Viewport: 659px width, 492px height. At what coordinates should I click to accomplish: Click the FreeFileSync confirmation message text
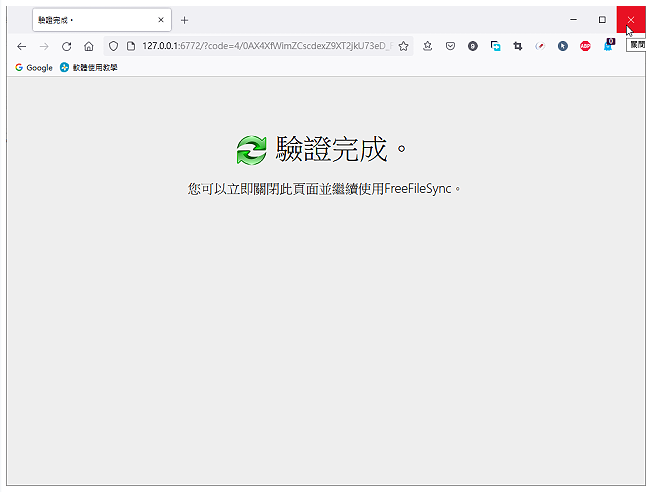(324, 189)
